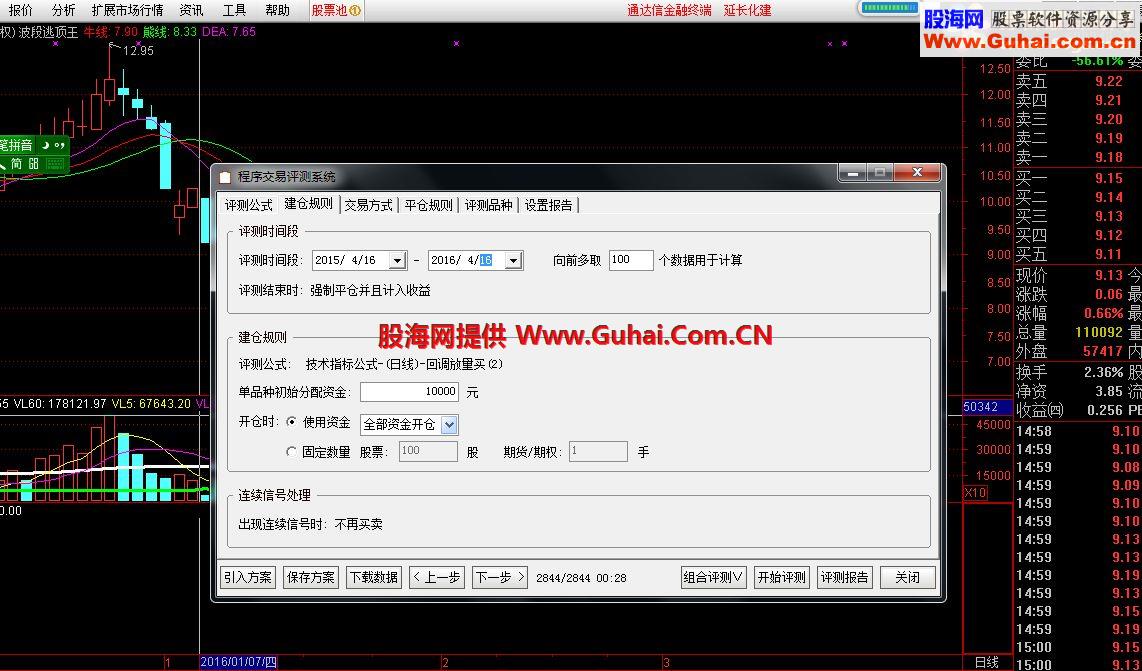Click the 关闭 button in dialog
The image size is (1142, 671).
click(907, 578)
